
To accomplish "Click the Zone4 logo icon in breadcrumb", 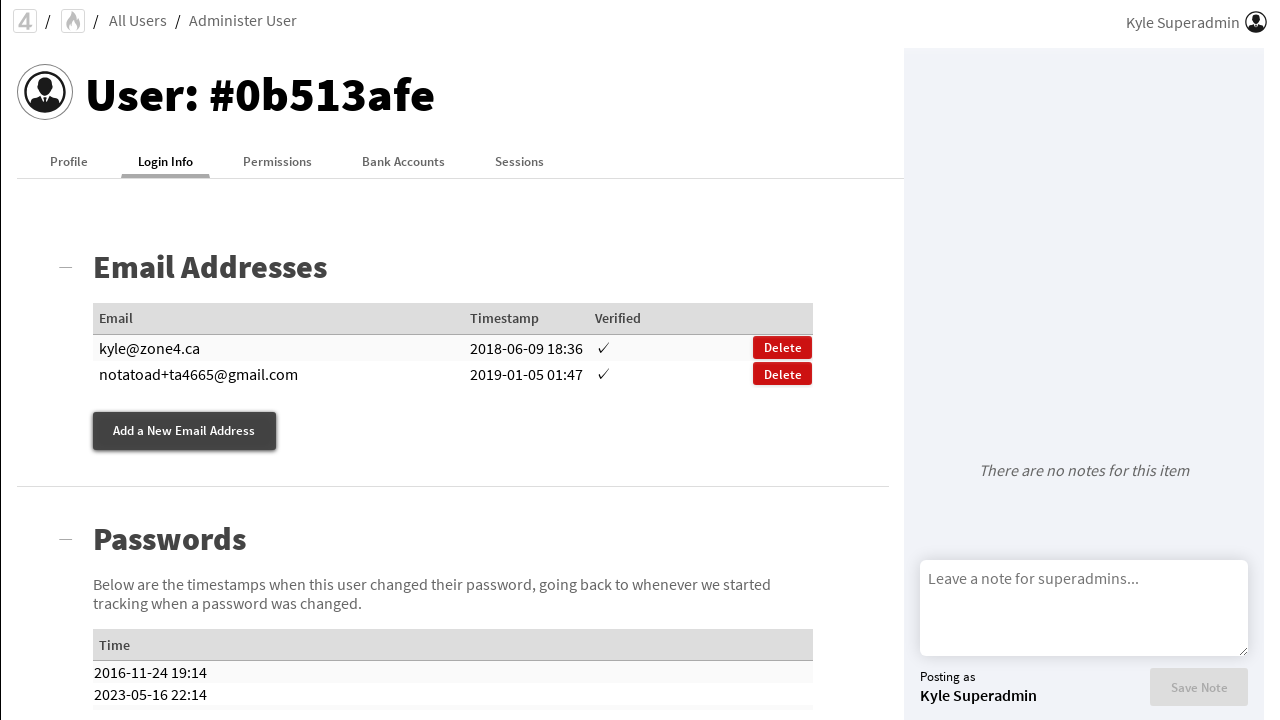I will pos(25,21).
